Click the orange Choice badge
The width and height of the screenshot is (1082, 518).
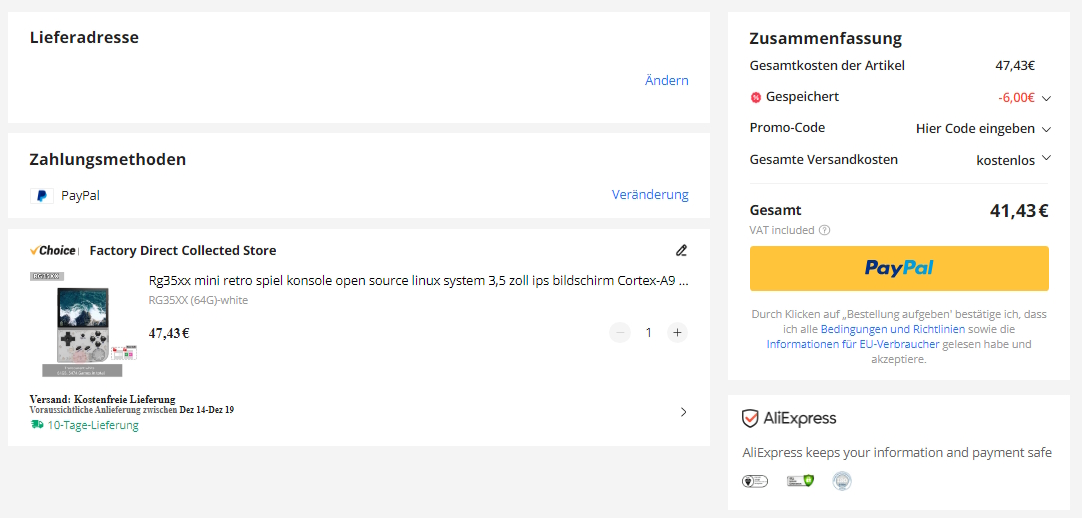(53, 250)
